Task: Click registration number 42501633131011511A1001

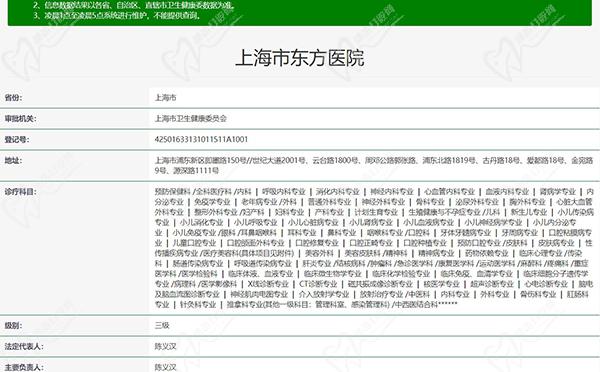Action: pyautogui.click(x=201, y=139)
